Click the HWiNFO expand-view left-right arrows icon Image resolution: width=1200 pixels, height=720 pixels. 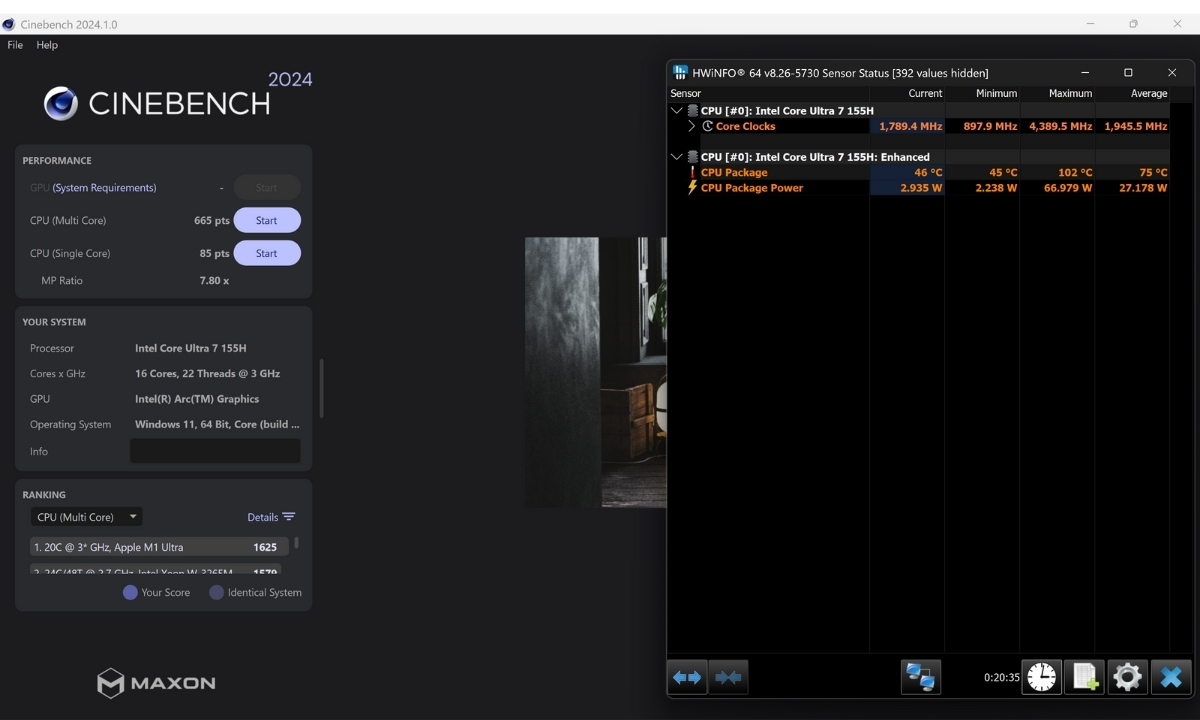[x=687, y=677]
